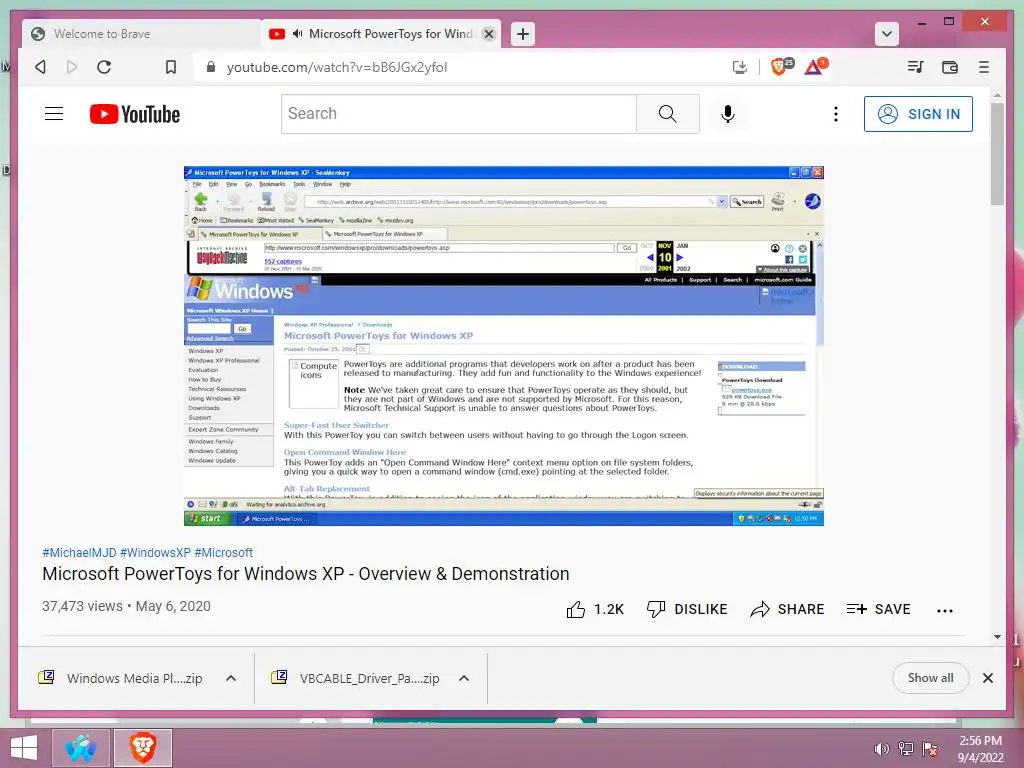
Task: Open the blue butterfly app in taskbar
Action: point(80,748)
